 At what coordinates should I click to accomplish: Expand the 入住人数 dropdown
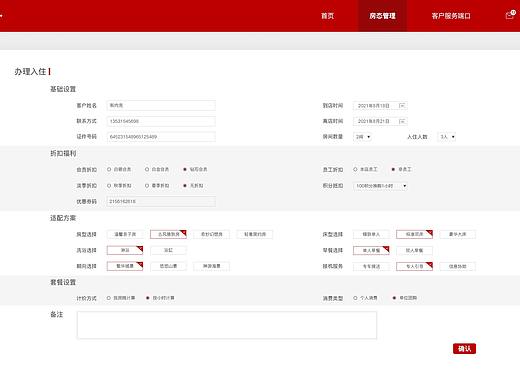click(x=447, y=137)
